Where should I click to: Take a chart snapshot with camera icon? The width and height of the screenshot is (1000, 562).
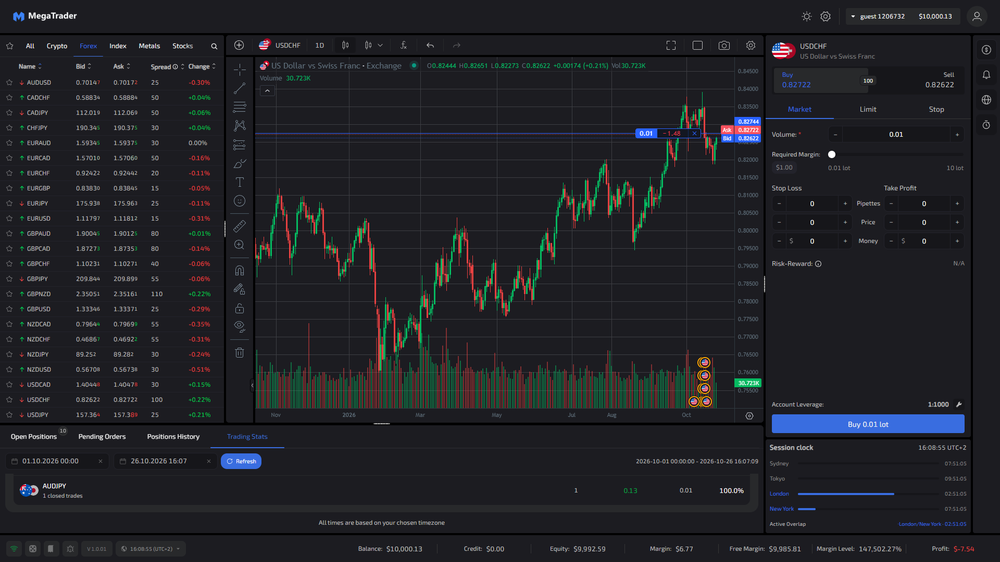tap(724, 45)
